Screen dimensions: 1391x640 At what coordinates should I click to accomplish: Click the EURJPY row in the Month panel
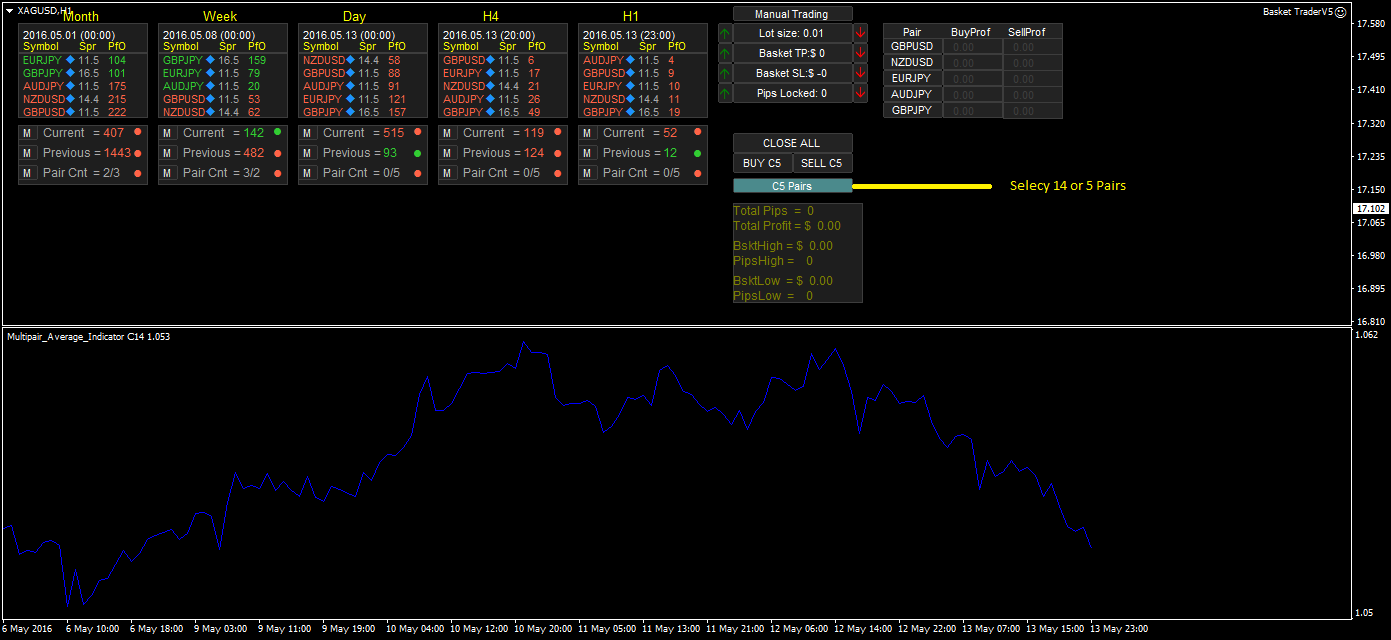click(74, 60)
